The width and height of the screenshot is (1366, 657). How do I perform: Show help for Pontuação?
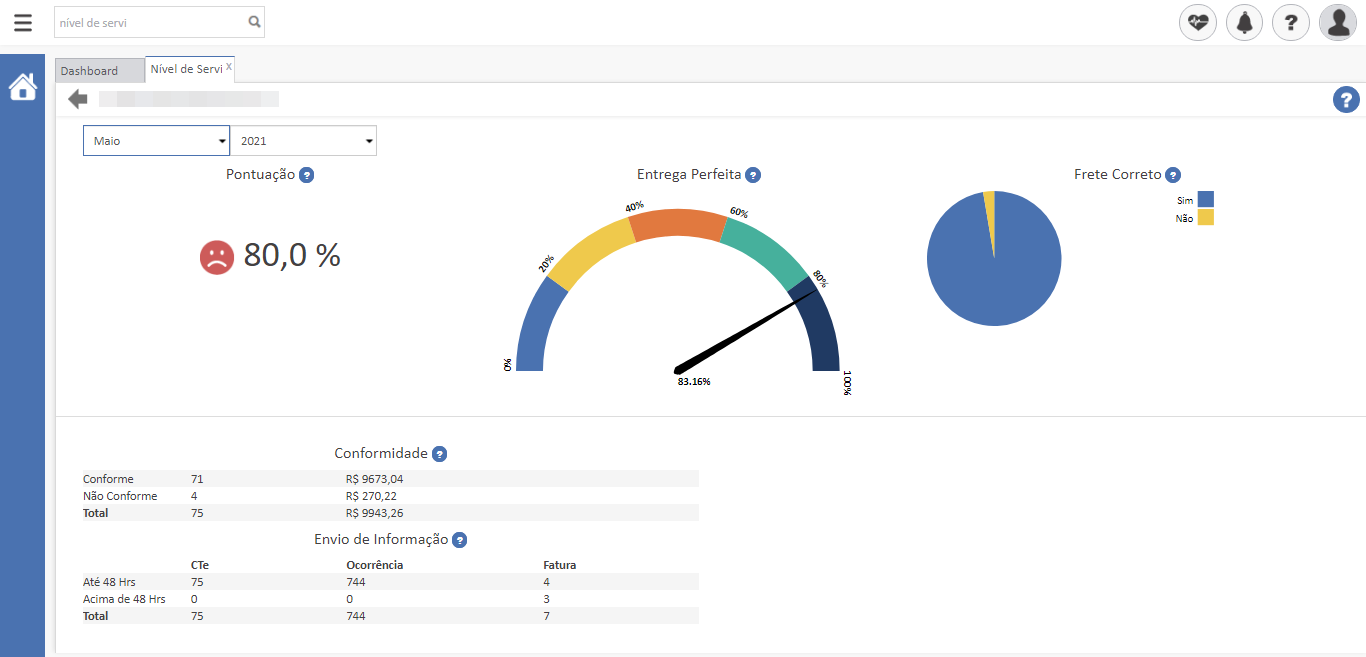click(307, 175)
